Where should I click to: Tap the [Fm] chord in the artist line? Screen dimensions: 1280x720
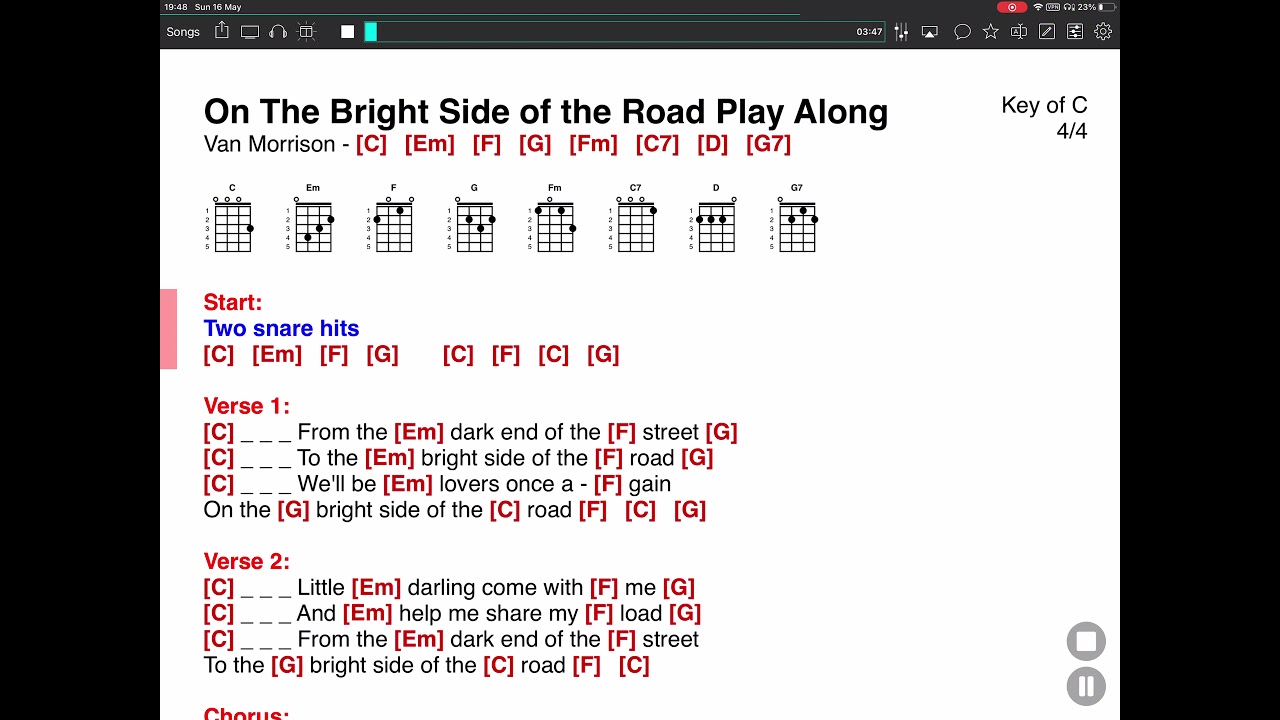tap(593, 144)
